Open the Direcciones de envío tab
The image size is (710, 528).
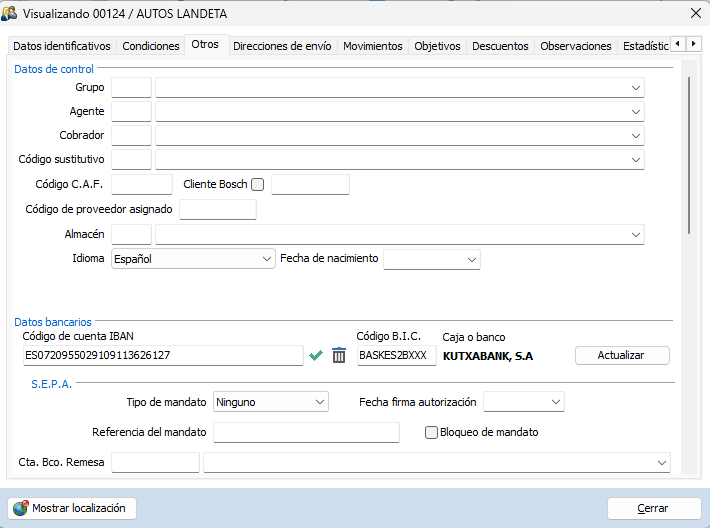point(284,46)
